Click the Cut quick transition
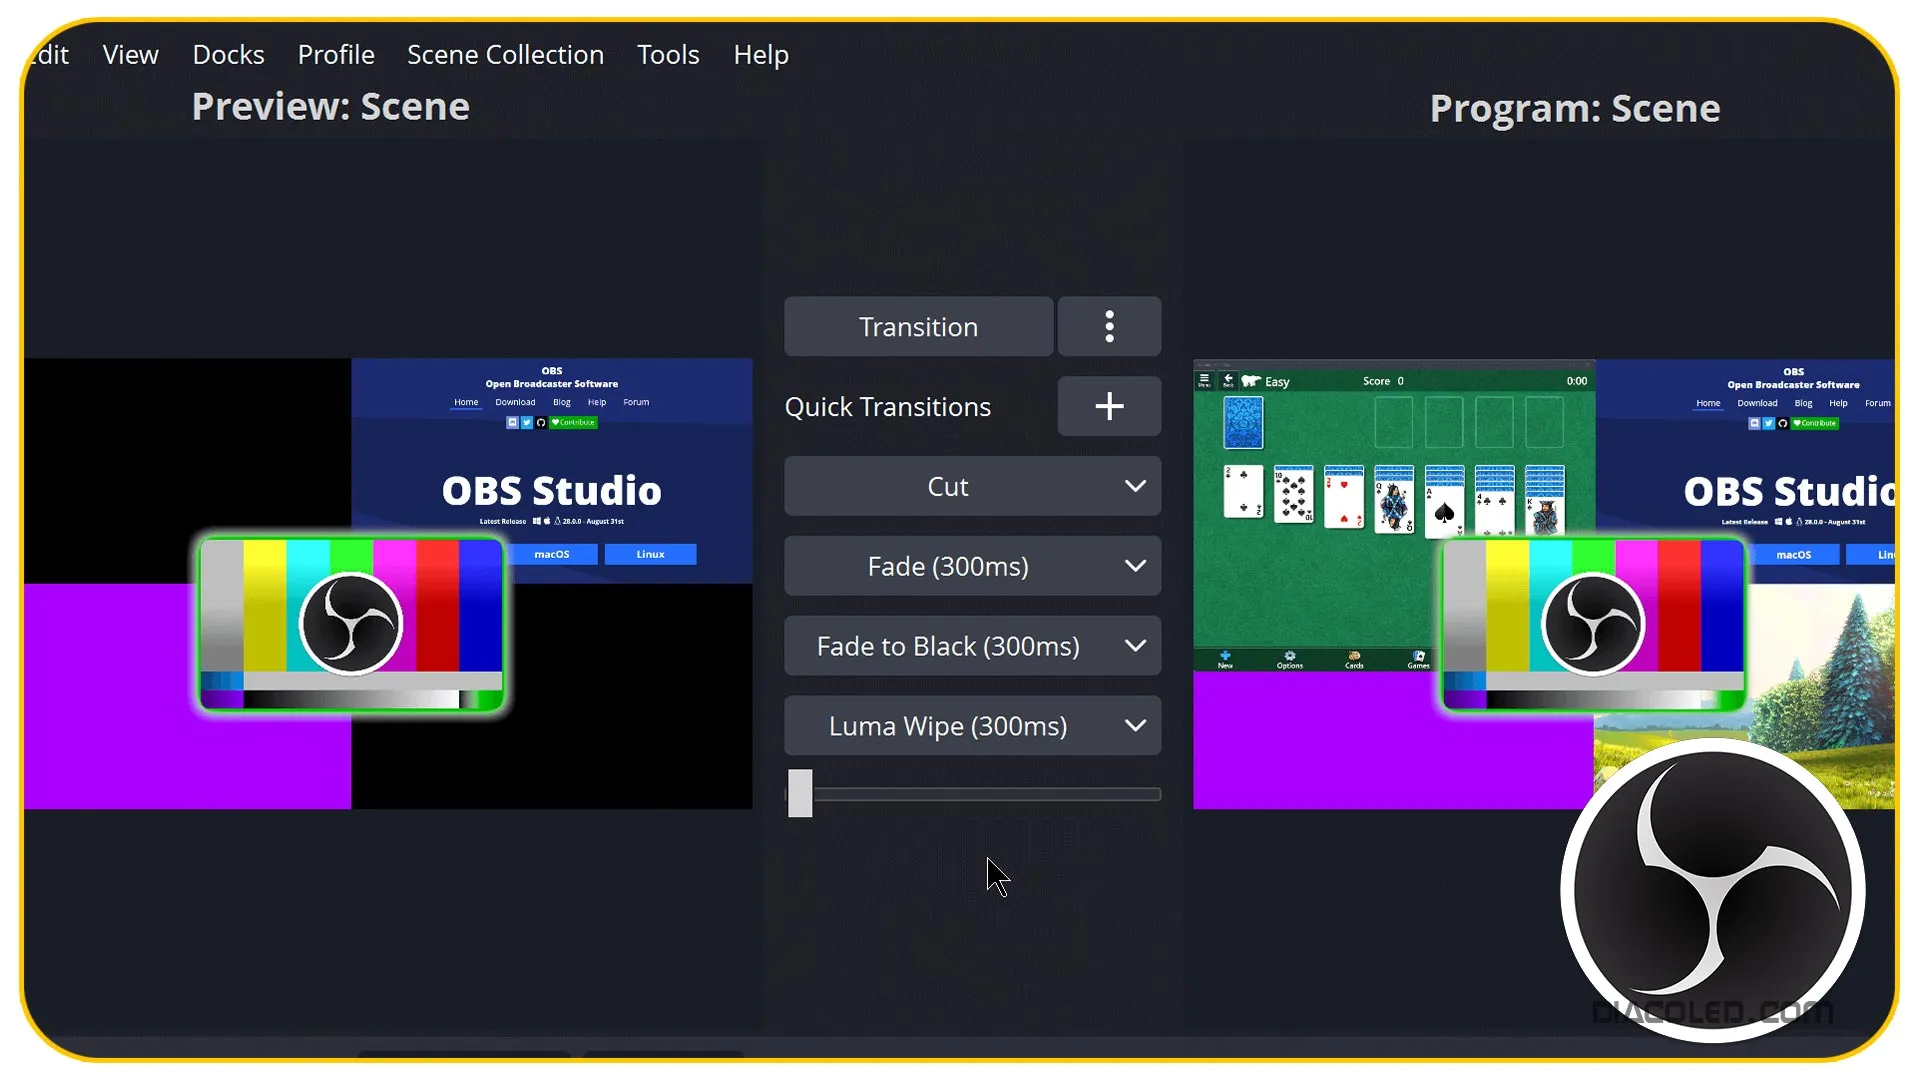 click(948, 486)
